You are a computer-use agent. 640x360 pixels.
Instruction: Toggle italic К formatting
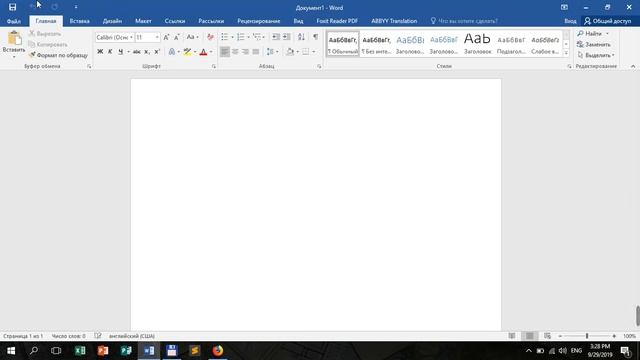tap(110, 52)
